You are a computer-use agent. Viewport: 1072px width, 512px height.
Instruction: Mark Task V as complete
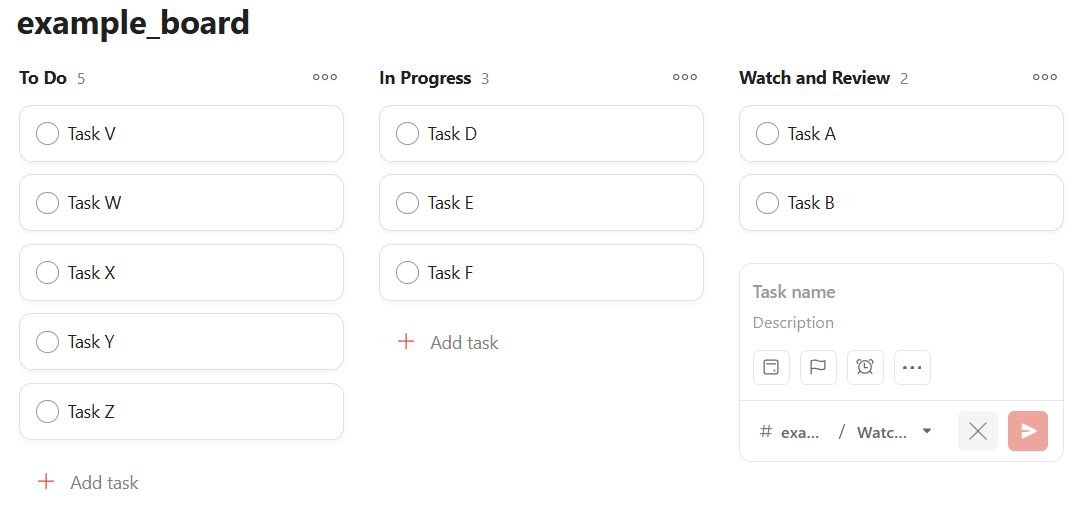click(47, 133)
